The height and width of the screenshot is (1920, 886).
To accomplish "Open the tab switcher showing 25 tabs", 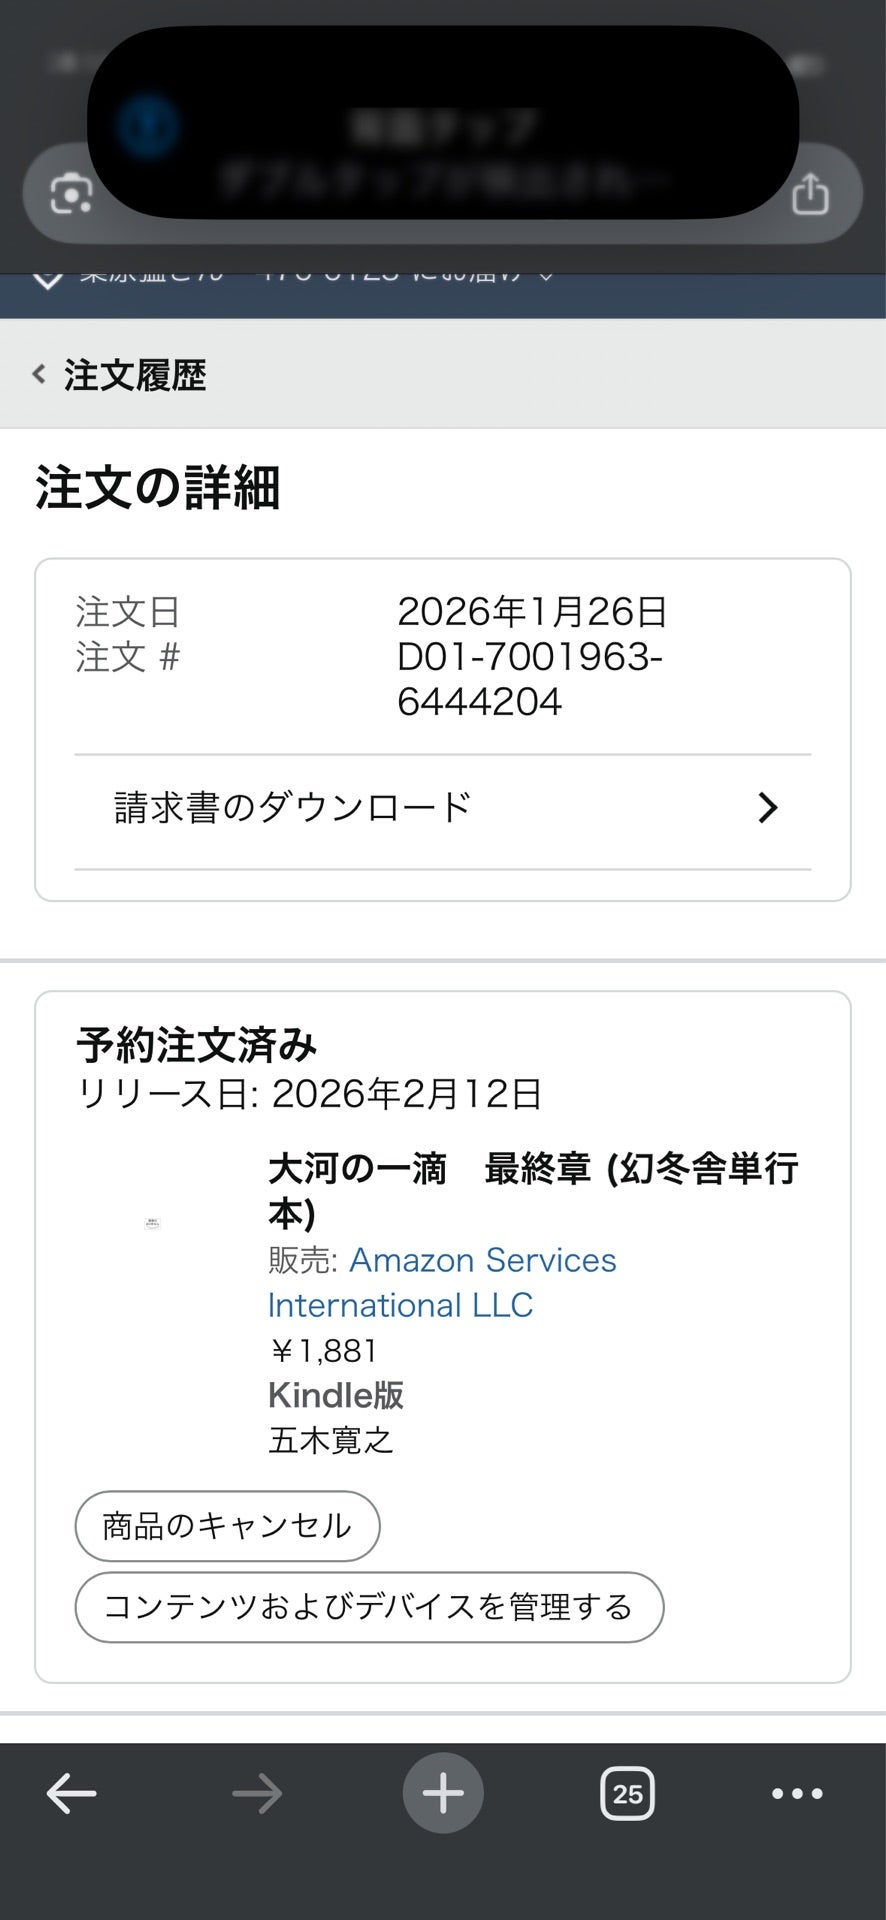I will tap(627, 1793).
